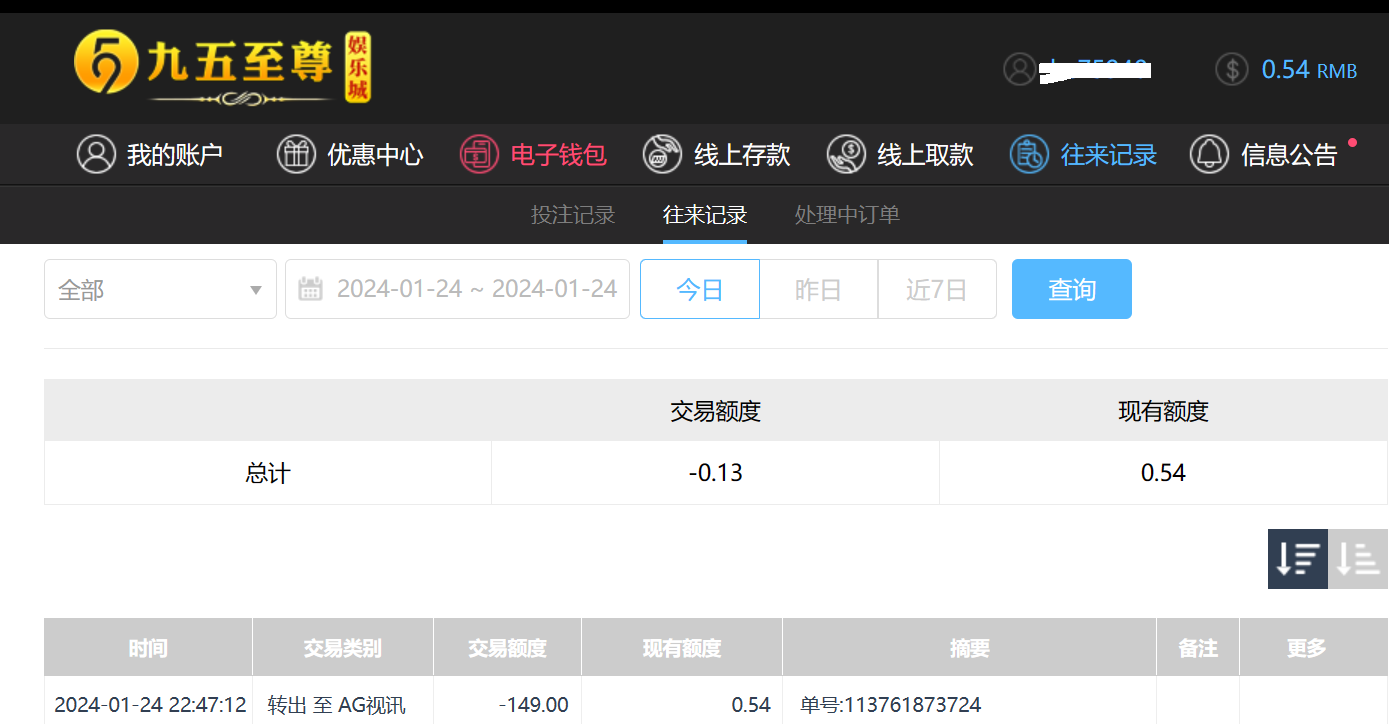The height and width of the screenshot is (724, 1389).
Task: Click the -0.13 total value
Action: point(716,473)
